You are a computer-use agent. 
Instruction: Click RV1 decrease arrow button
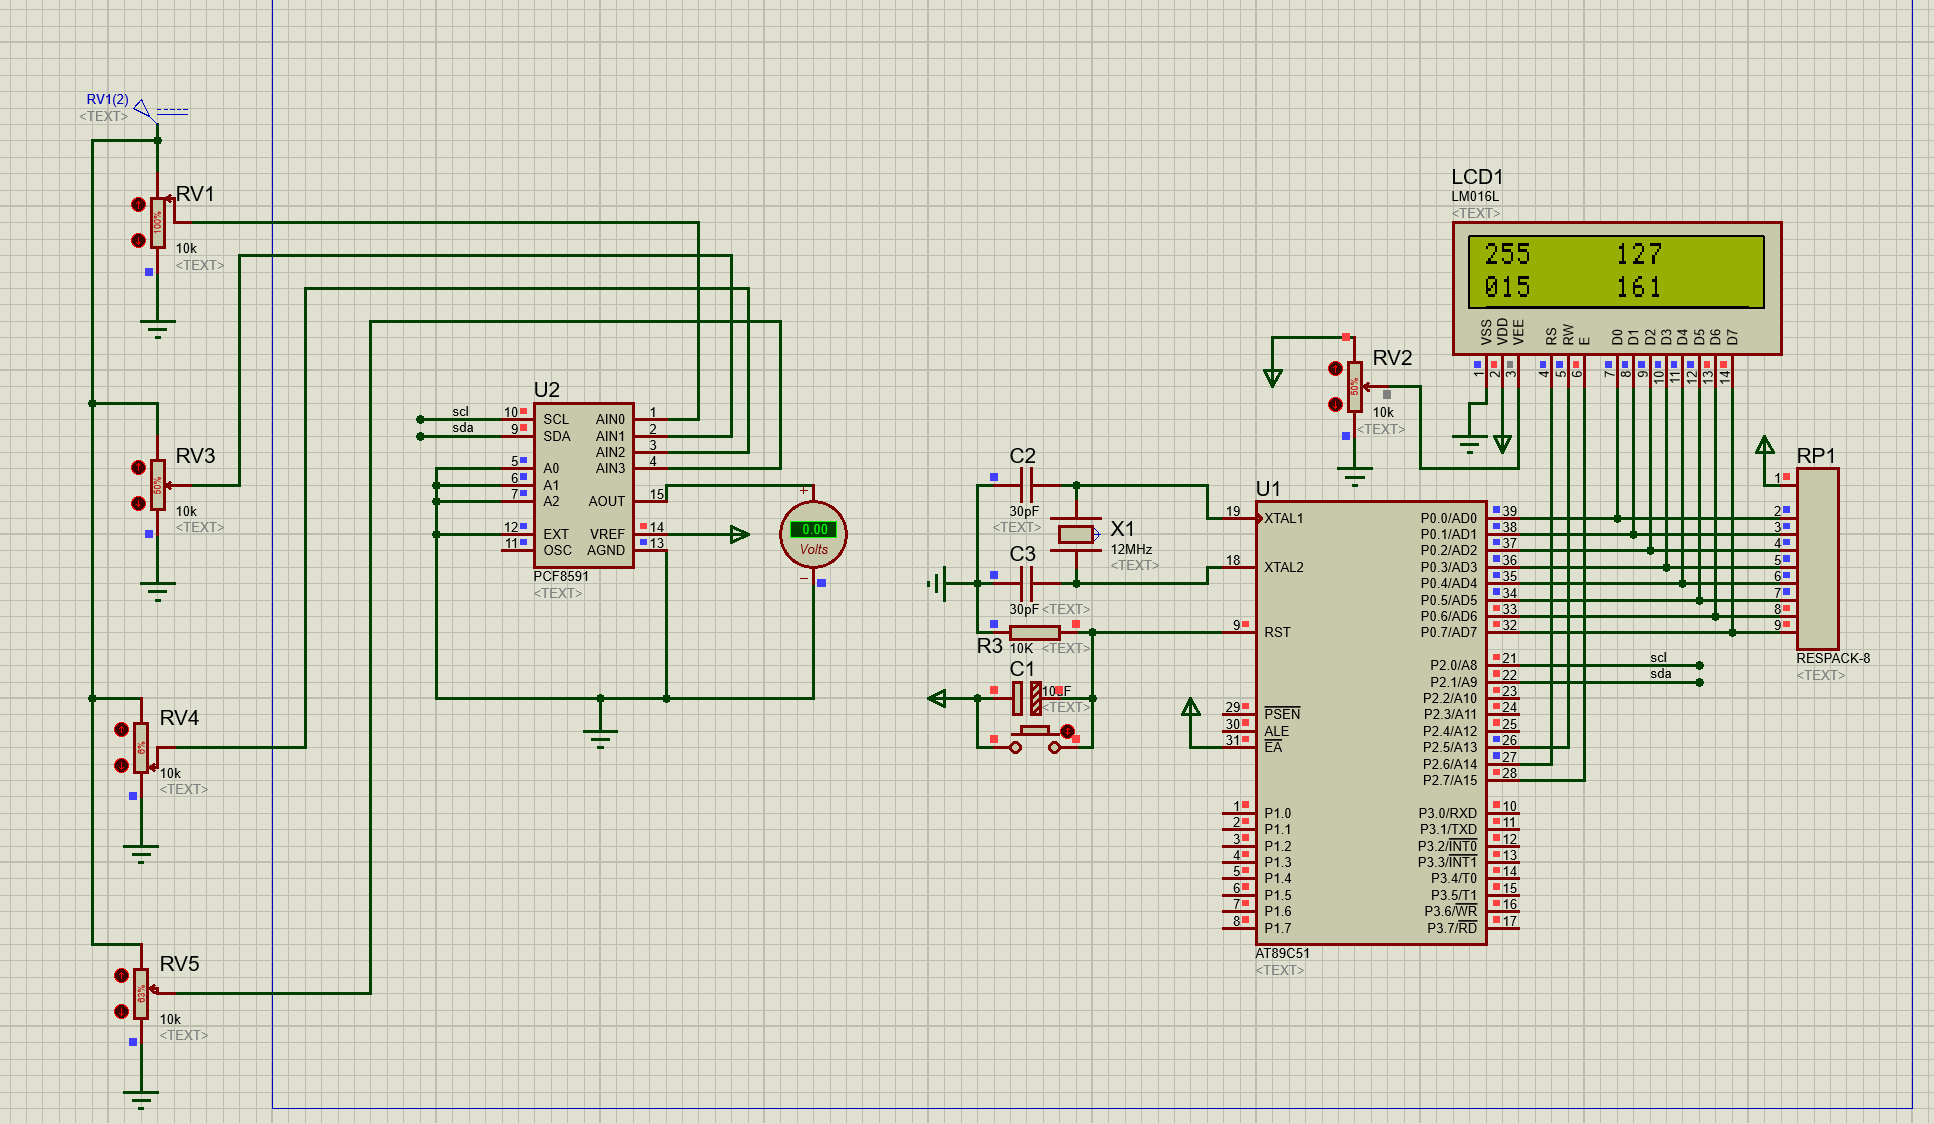[x=138, y=240]
